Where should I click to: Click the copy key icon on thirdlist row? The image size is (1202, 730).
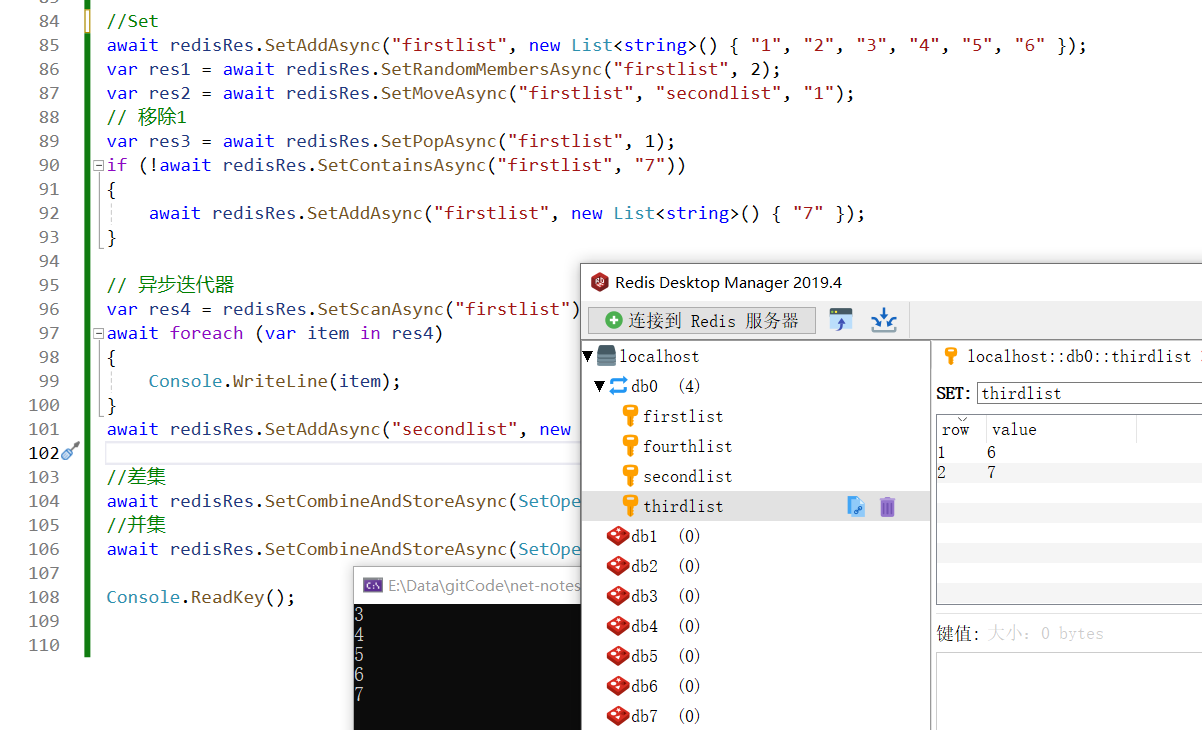pos(856,507)
